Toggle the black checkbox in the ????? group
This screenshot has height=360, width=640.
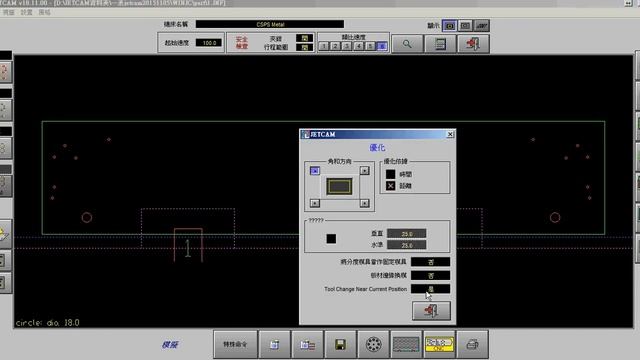(x=331, y=239)
